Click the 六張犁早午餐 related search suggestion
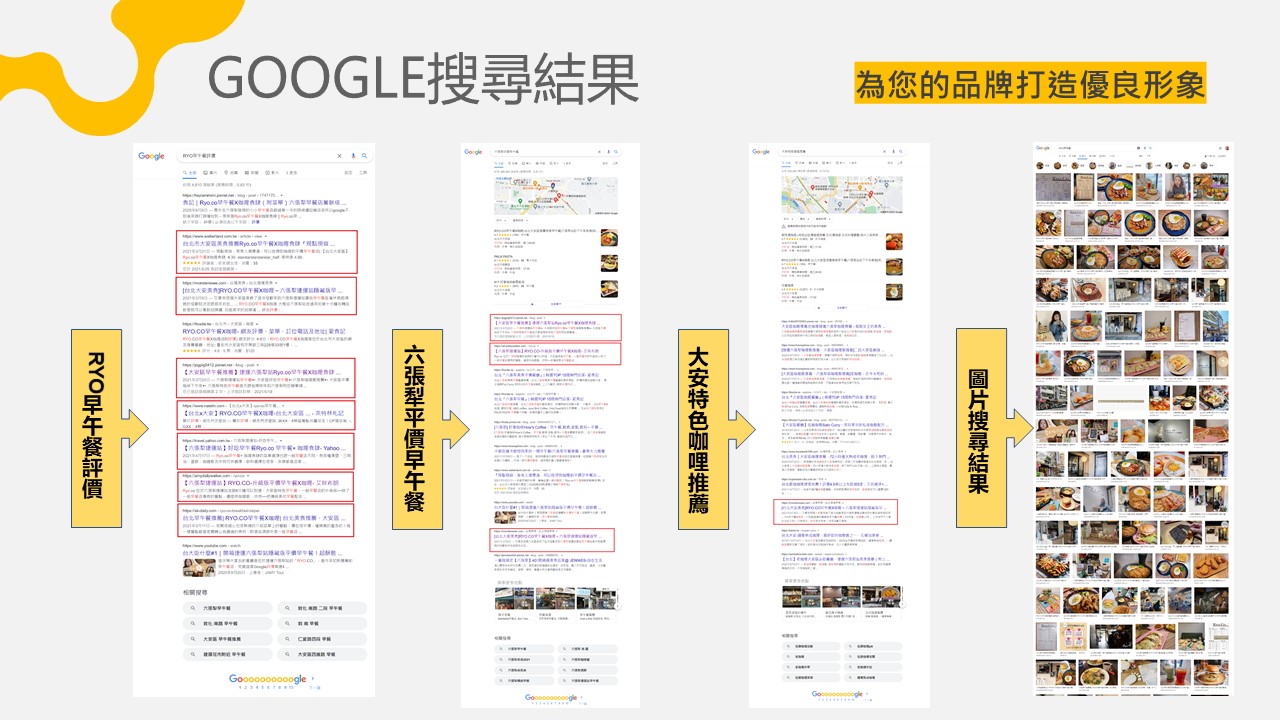 pos(218,608)
